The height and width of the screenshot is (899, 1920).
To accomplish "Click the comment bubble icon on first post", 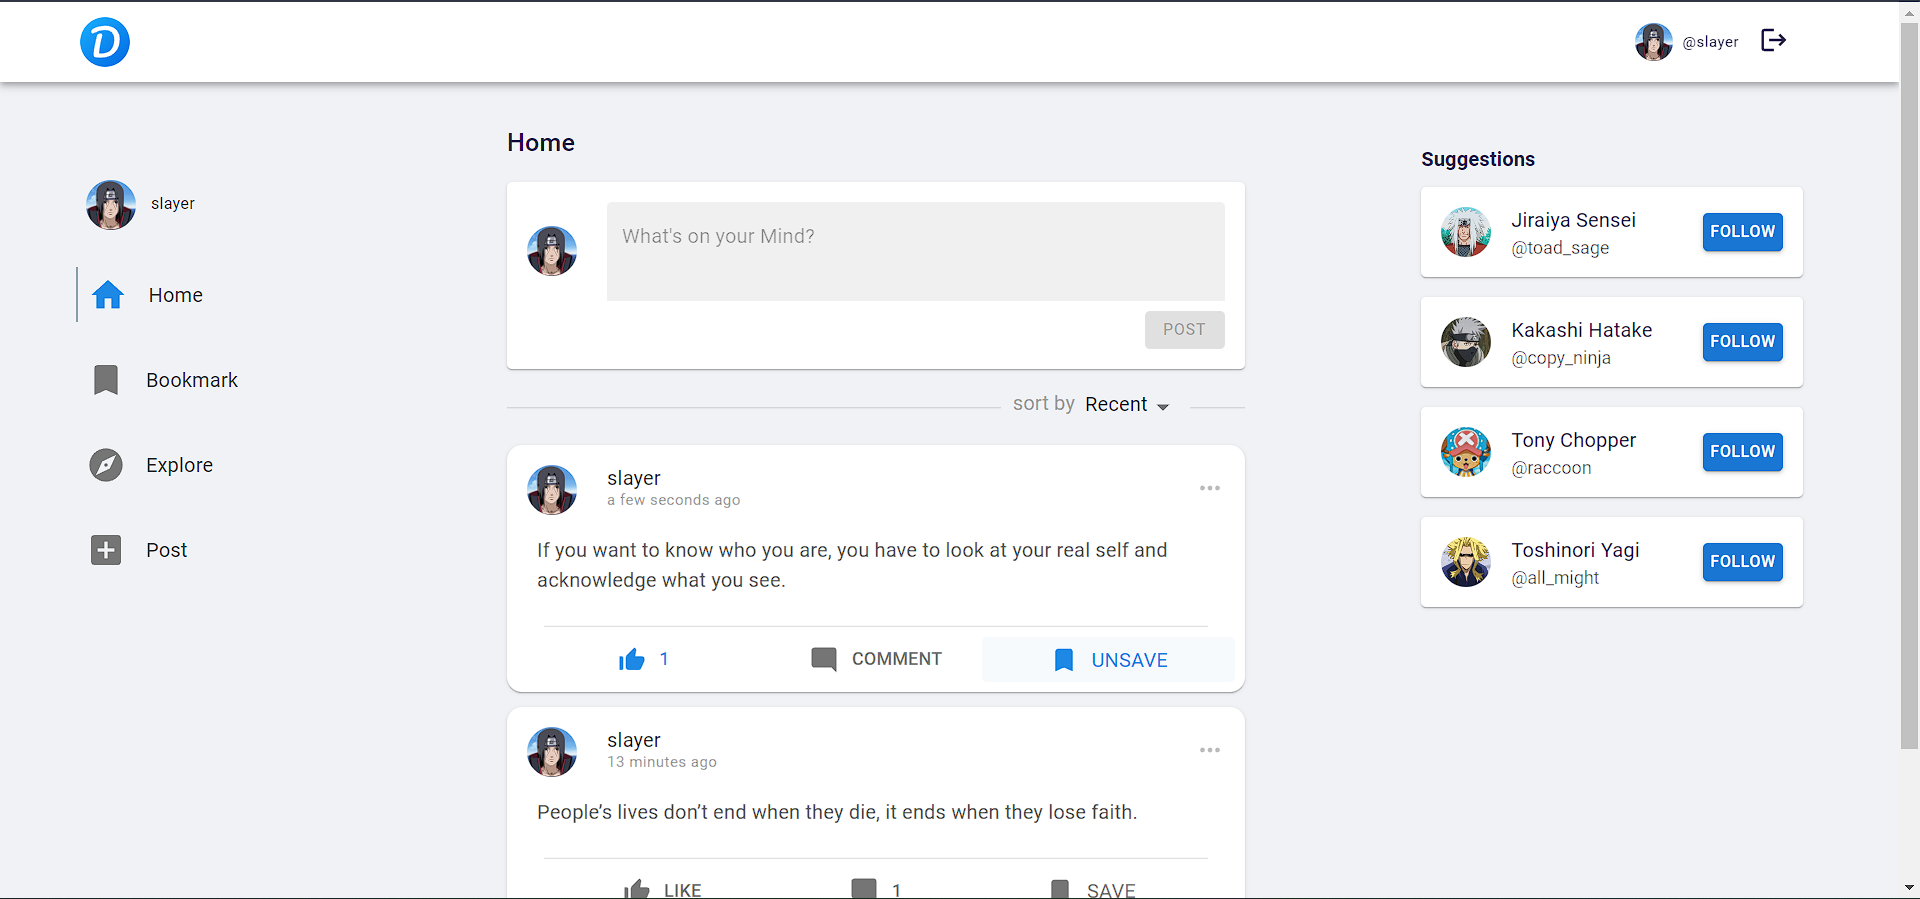I will click(x=824, y=659).
